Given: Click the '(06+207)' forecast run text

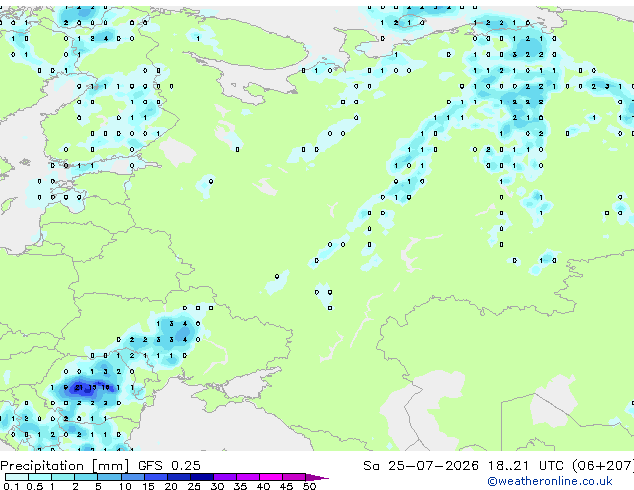Looking at the screenshot, I should coord(603,466).
